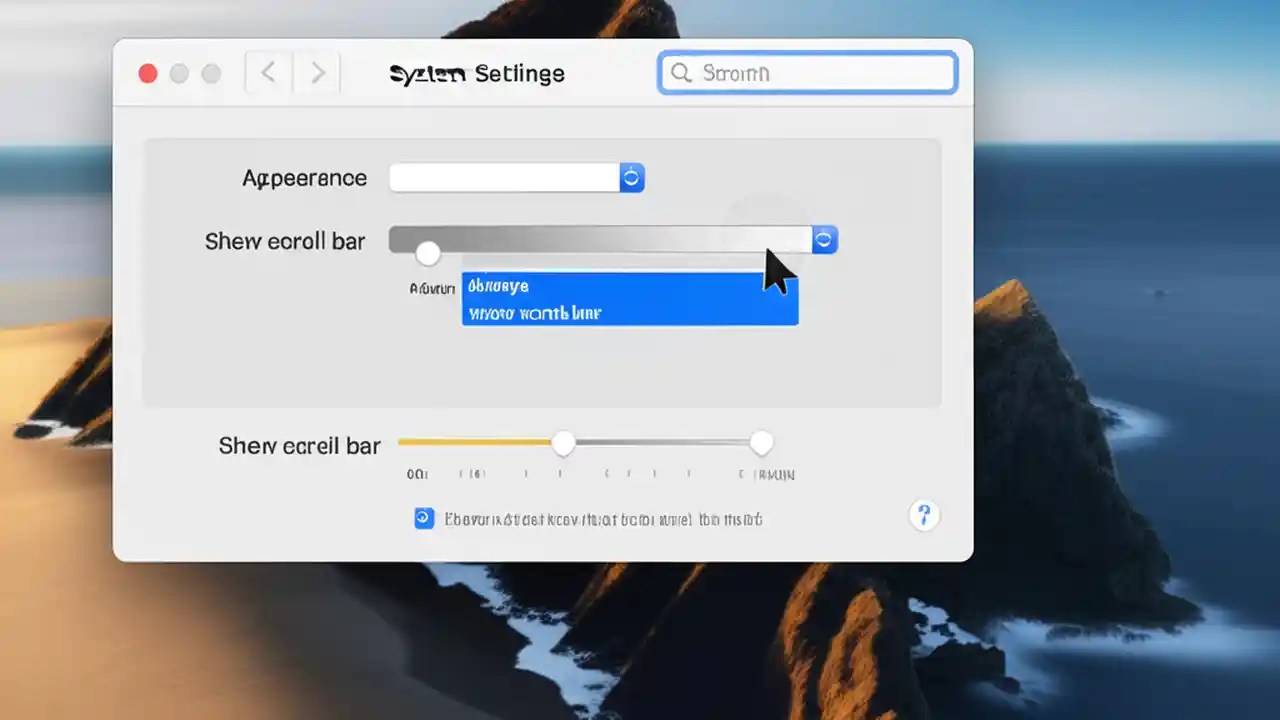Select the forward navigation arrow
The width and height of the screenshot is (1280, 720).
(317, 72)
